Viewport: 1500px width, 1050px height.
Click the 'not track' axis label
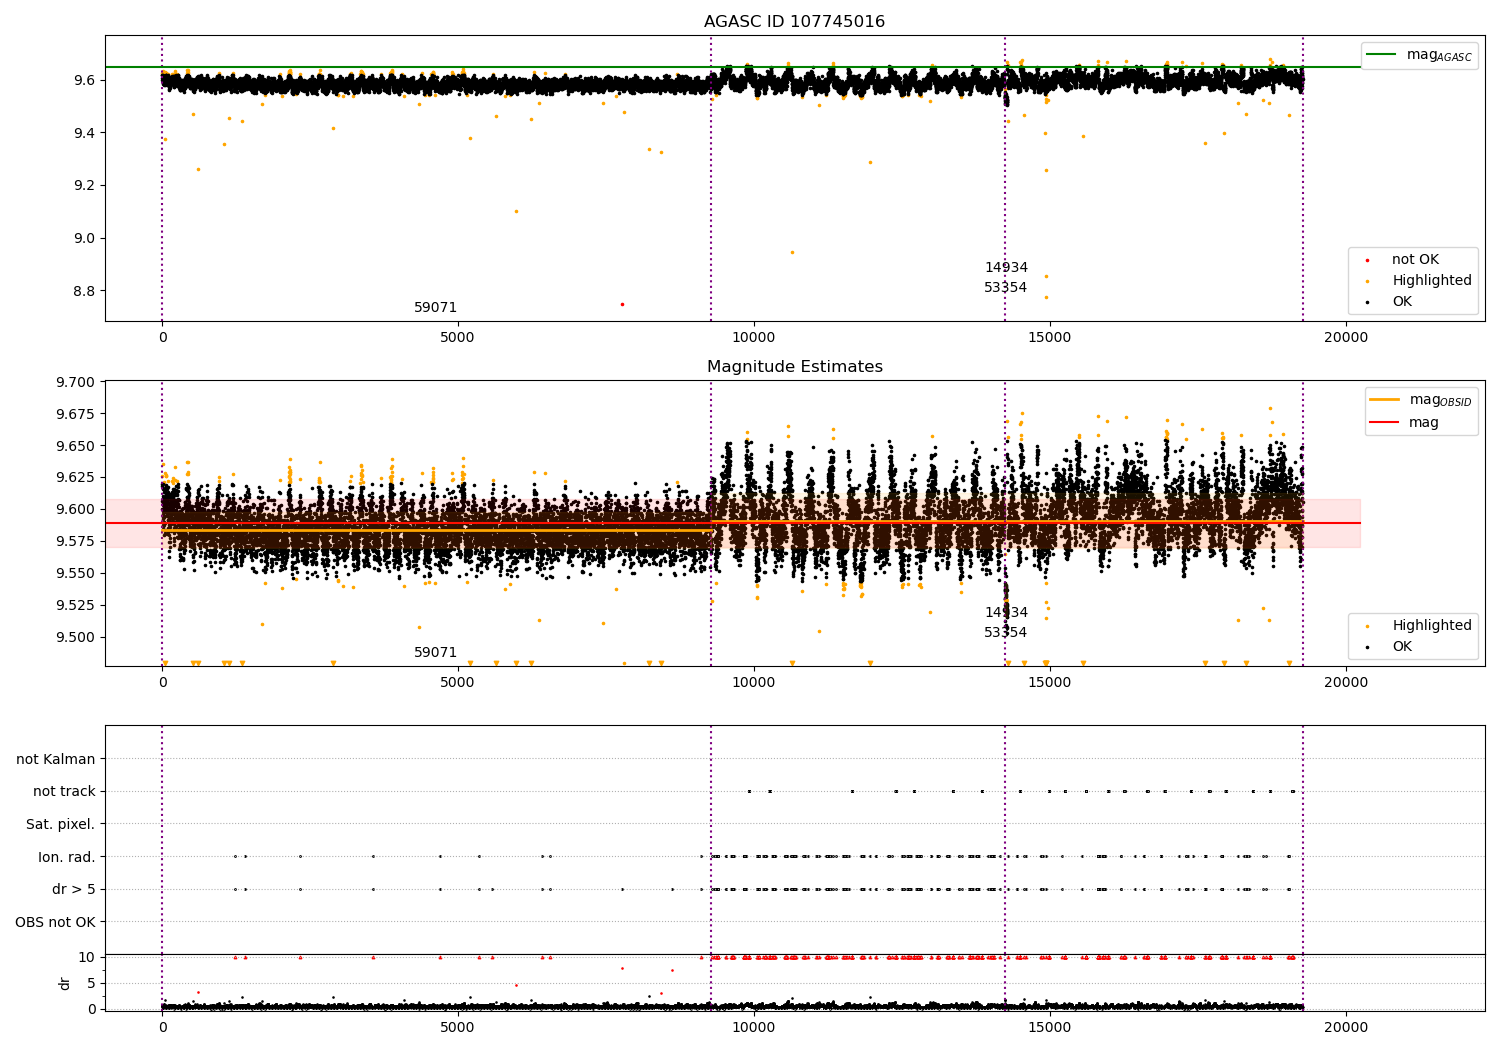64,792
